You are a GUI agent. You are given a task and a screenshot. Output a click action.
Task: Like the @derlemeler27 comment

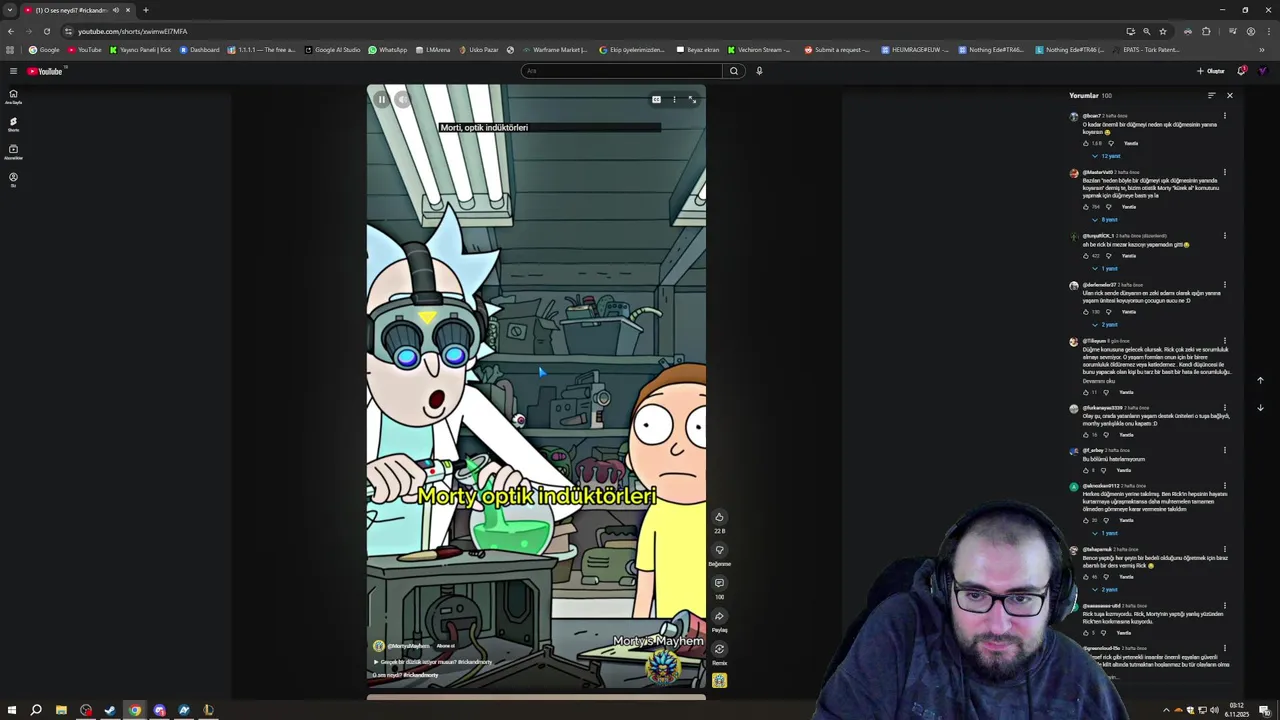pyautogui.click(x=1086, y=312)
